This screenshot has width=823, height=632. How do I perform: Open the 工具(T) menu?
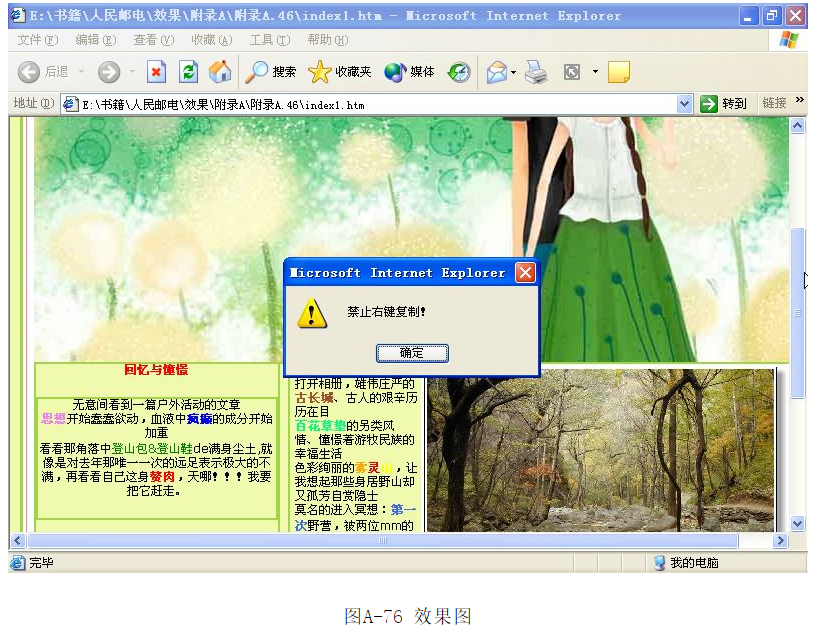(269, 40)
